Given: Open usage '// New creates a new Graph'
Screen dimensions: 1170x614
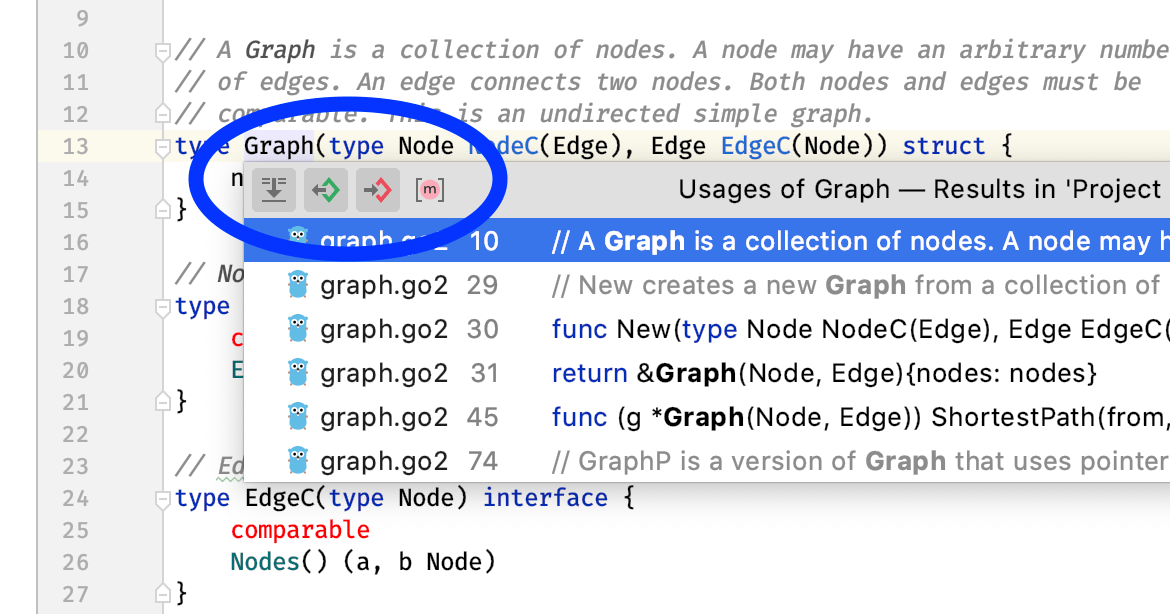Looking at the screenshot, I should 707,285.
